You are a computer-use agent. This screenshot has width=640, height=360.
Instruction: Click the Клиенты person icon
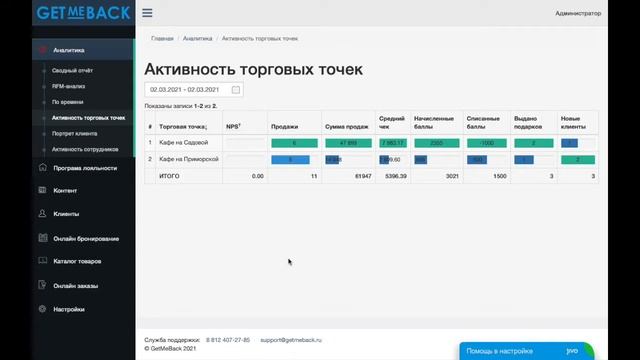coord(42,213)
